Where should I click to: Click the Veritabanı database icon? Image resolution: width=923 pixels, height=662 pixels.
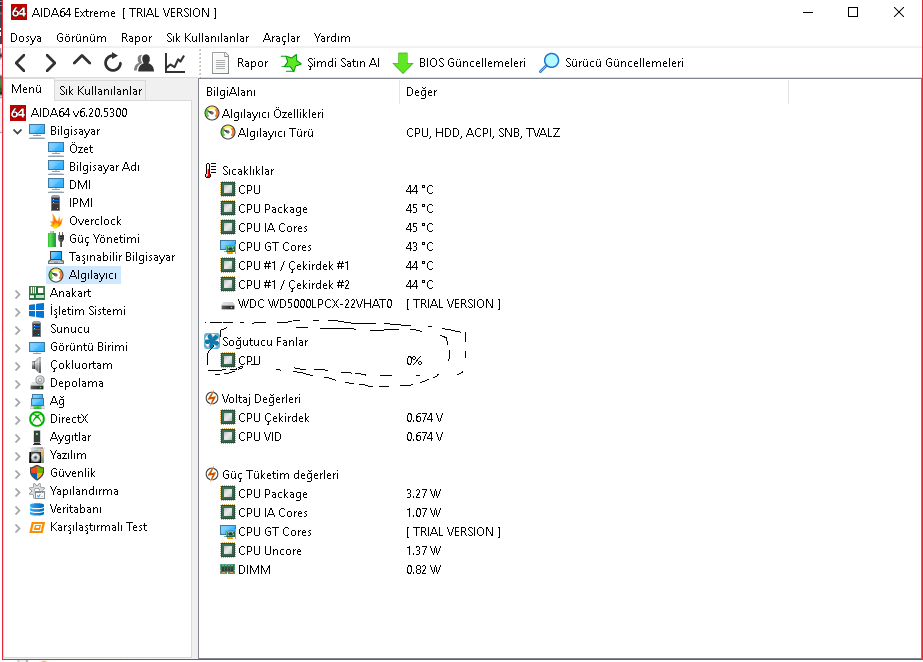[x=36, y=509]
